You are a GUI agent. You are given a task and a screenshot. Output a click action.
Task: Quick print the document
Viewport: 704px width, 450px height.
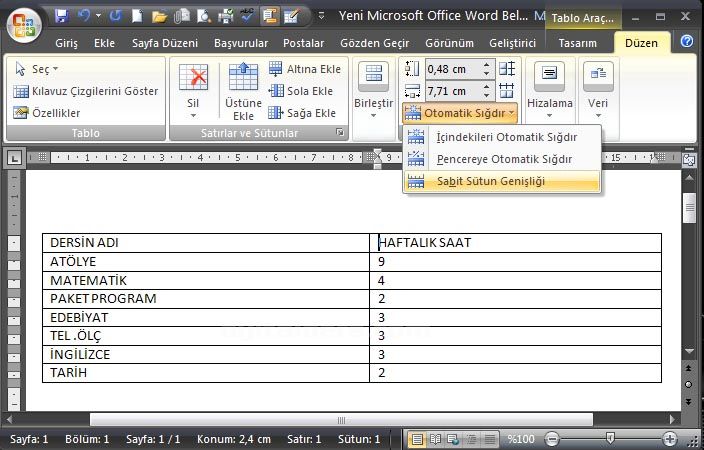click(226, 17)
